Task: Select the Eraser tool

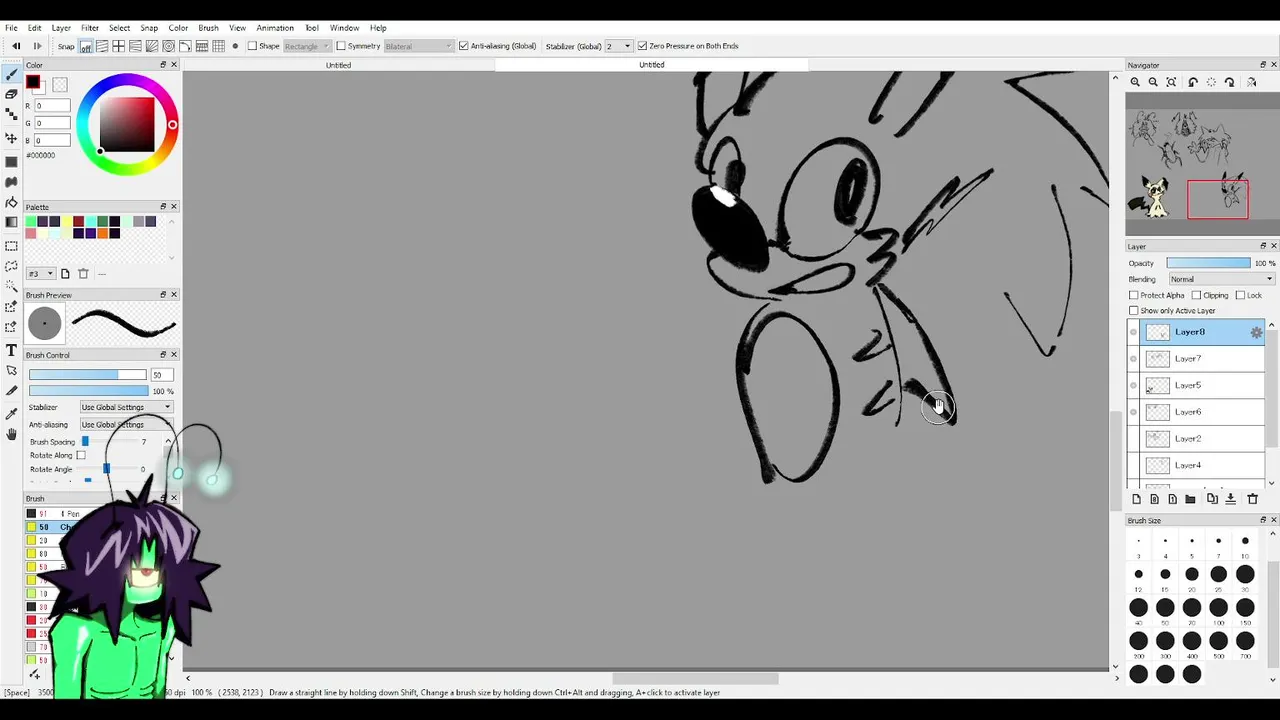Action: point(11,94)
